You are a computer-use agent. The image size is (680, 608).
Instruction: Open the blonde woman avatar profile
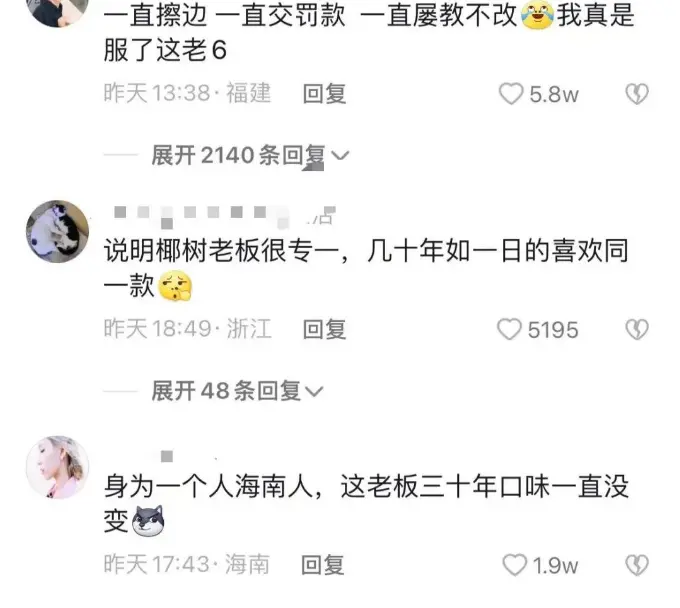point(58,467)
